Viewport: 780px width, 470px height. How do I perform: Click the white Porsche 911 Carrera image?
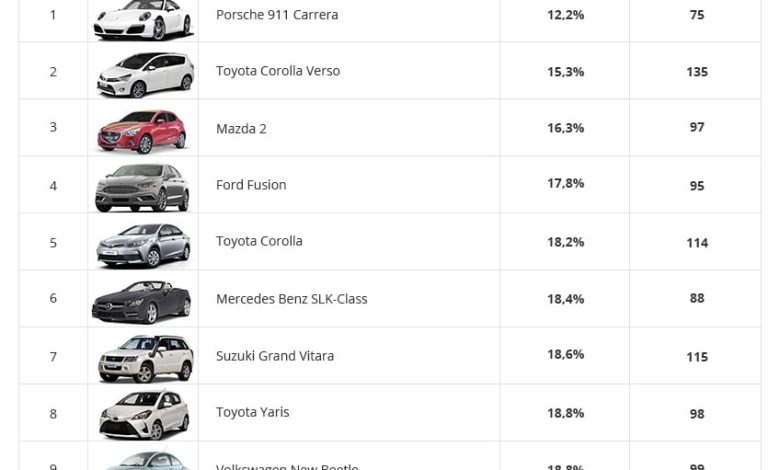point(143,19)
